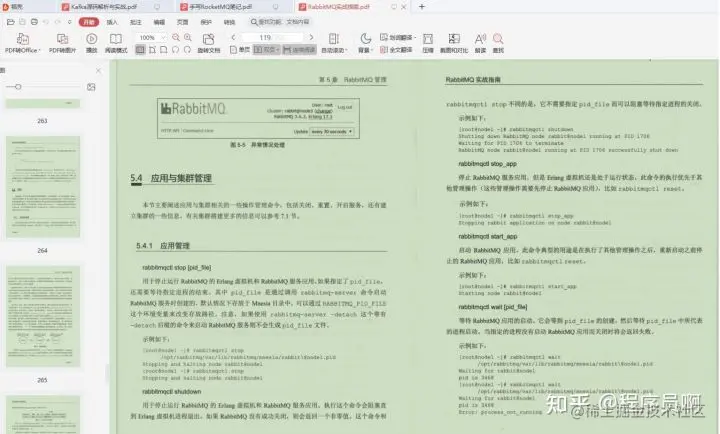
Task: Click the page number 119 field
Action: [272, 37]
